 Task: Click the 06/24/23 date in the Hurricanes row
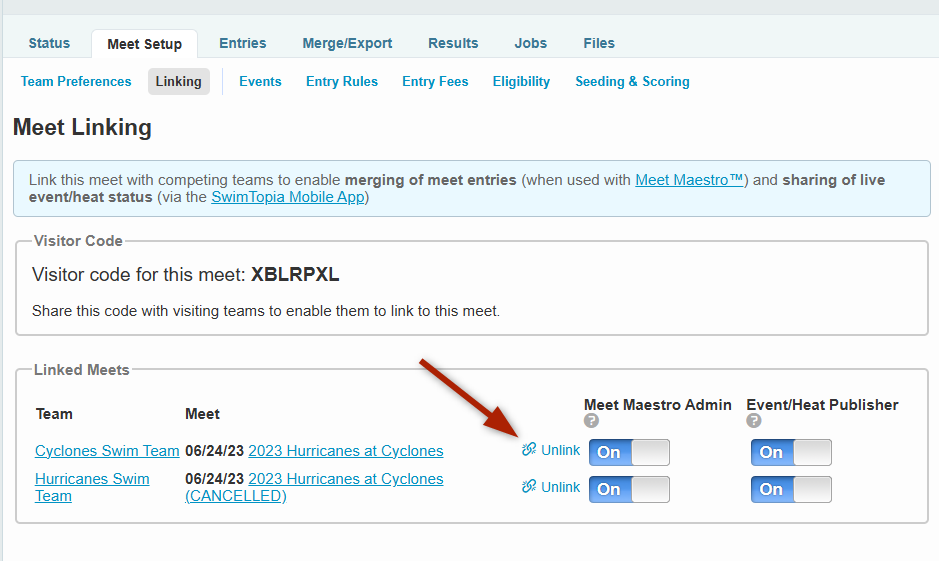pos(214,479)
